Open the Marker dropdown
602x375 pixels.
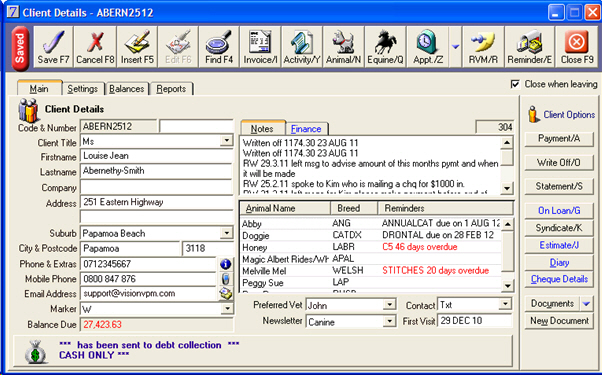tap(227, 308)
